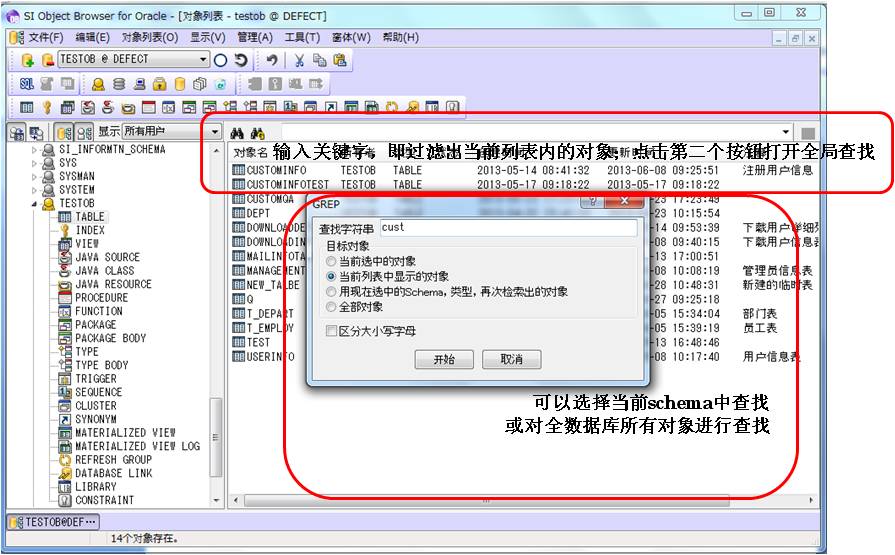
Task: Click the disconnect icon with red minus
Action: pyautogui.click(x=48, y=59)
